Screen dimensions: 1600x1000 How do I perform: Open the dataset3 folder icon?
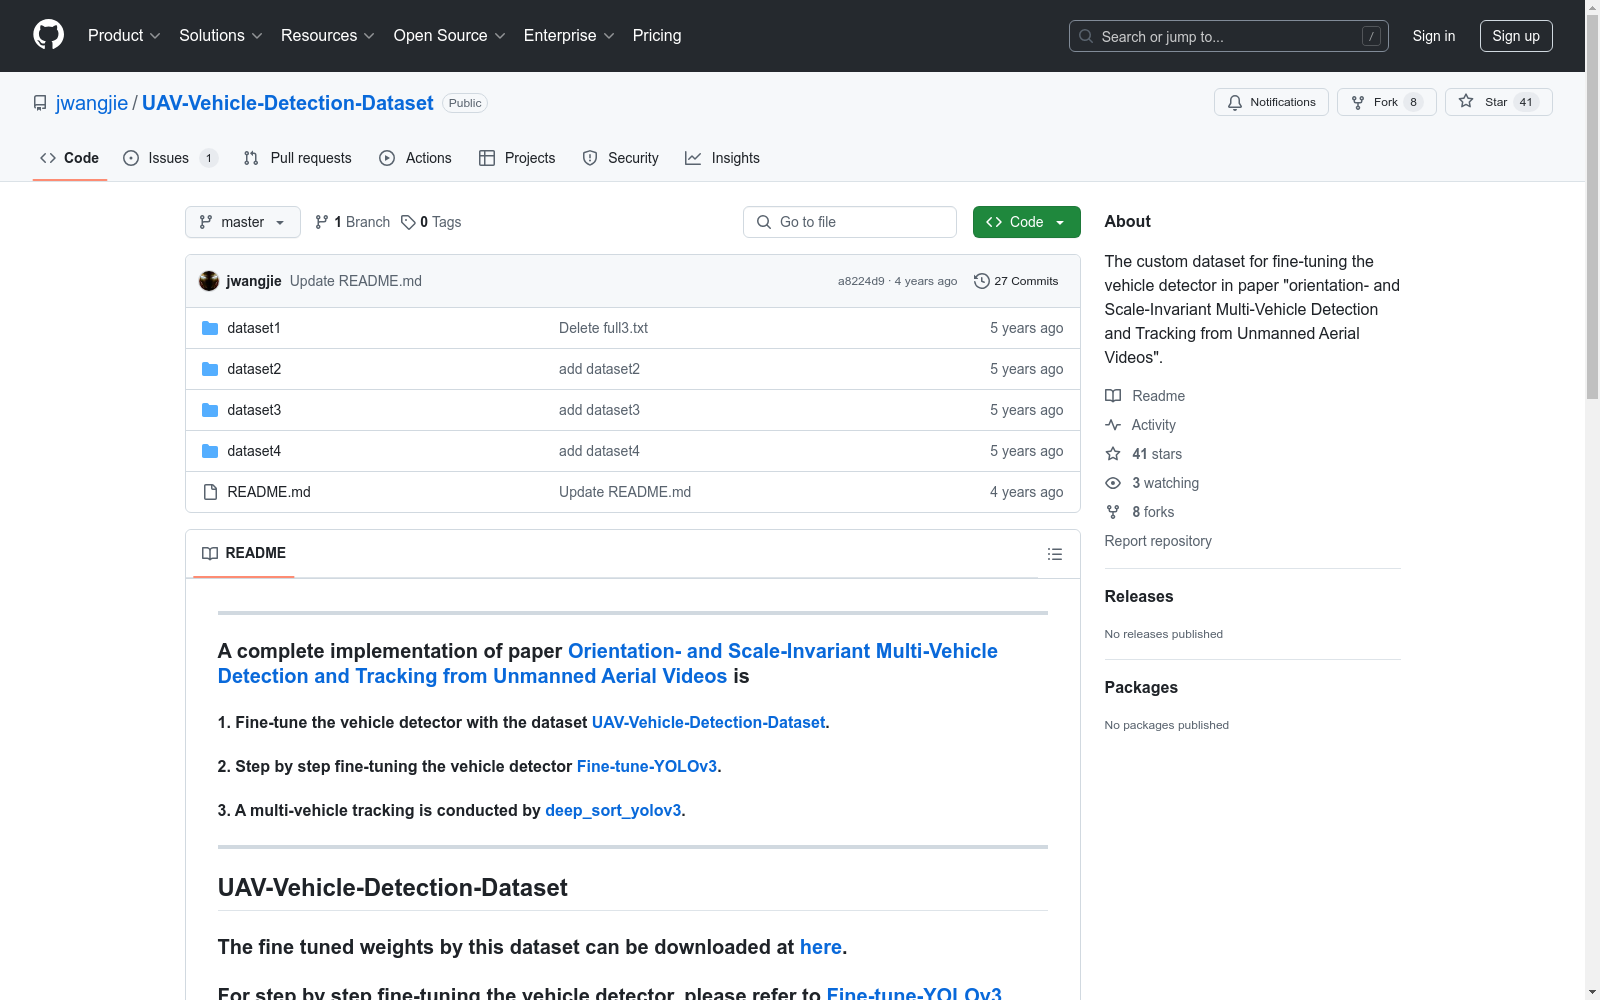[210, 410]
